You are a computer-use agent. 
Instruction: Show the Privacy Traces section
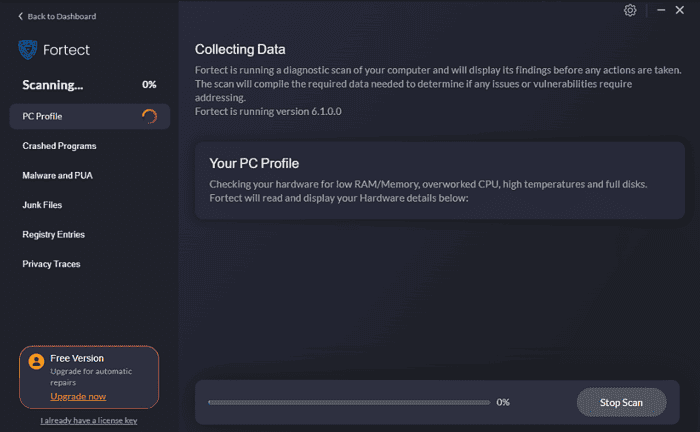(x=51, y=264)
